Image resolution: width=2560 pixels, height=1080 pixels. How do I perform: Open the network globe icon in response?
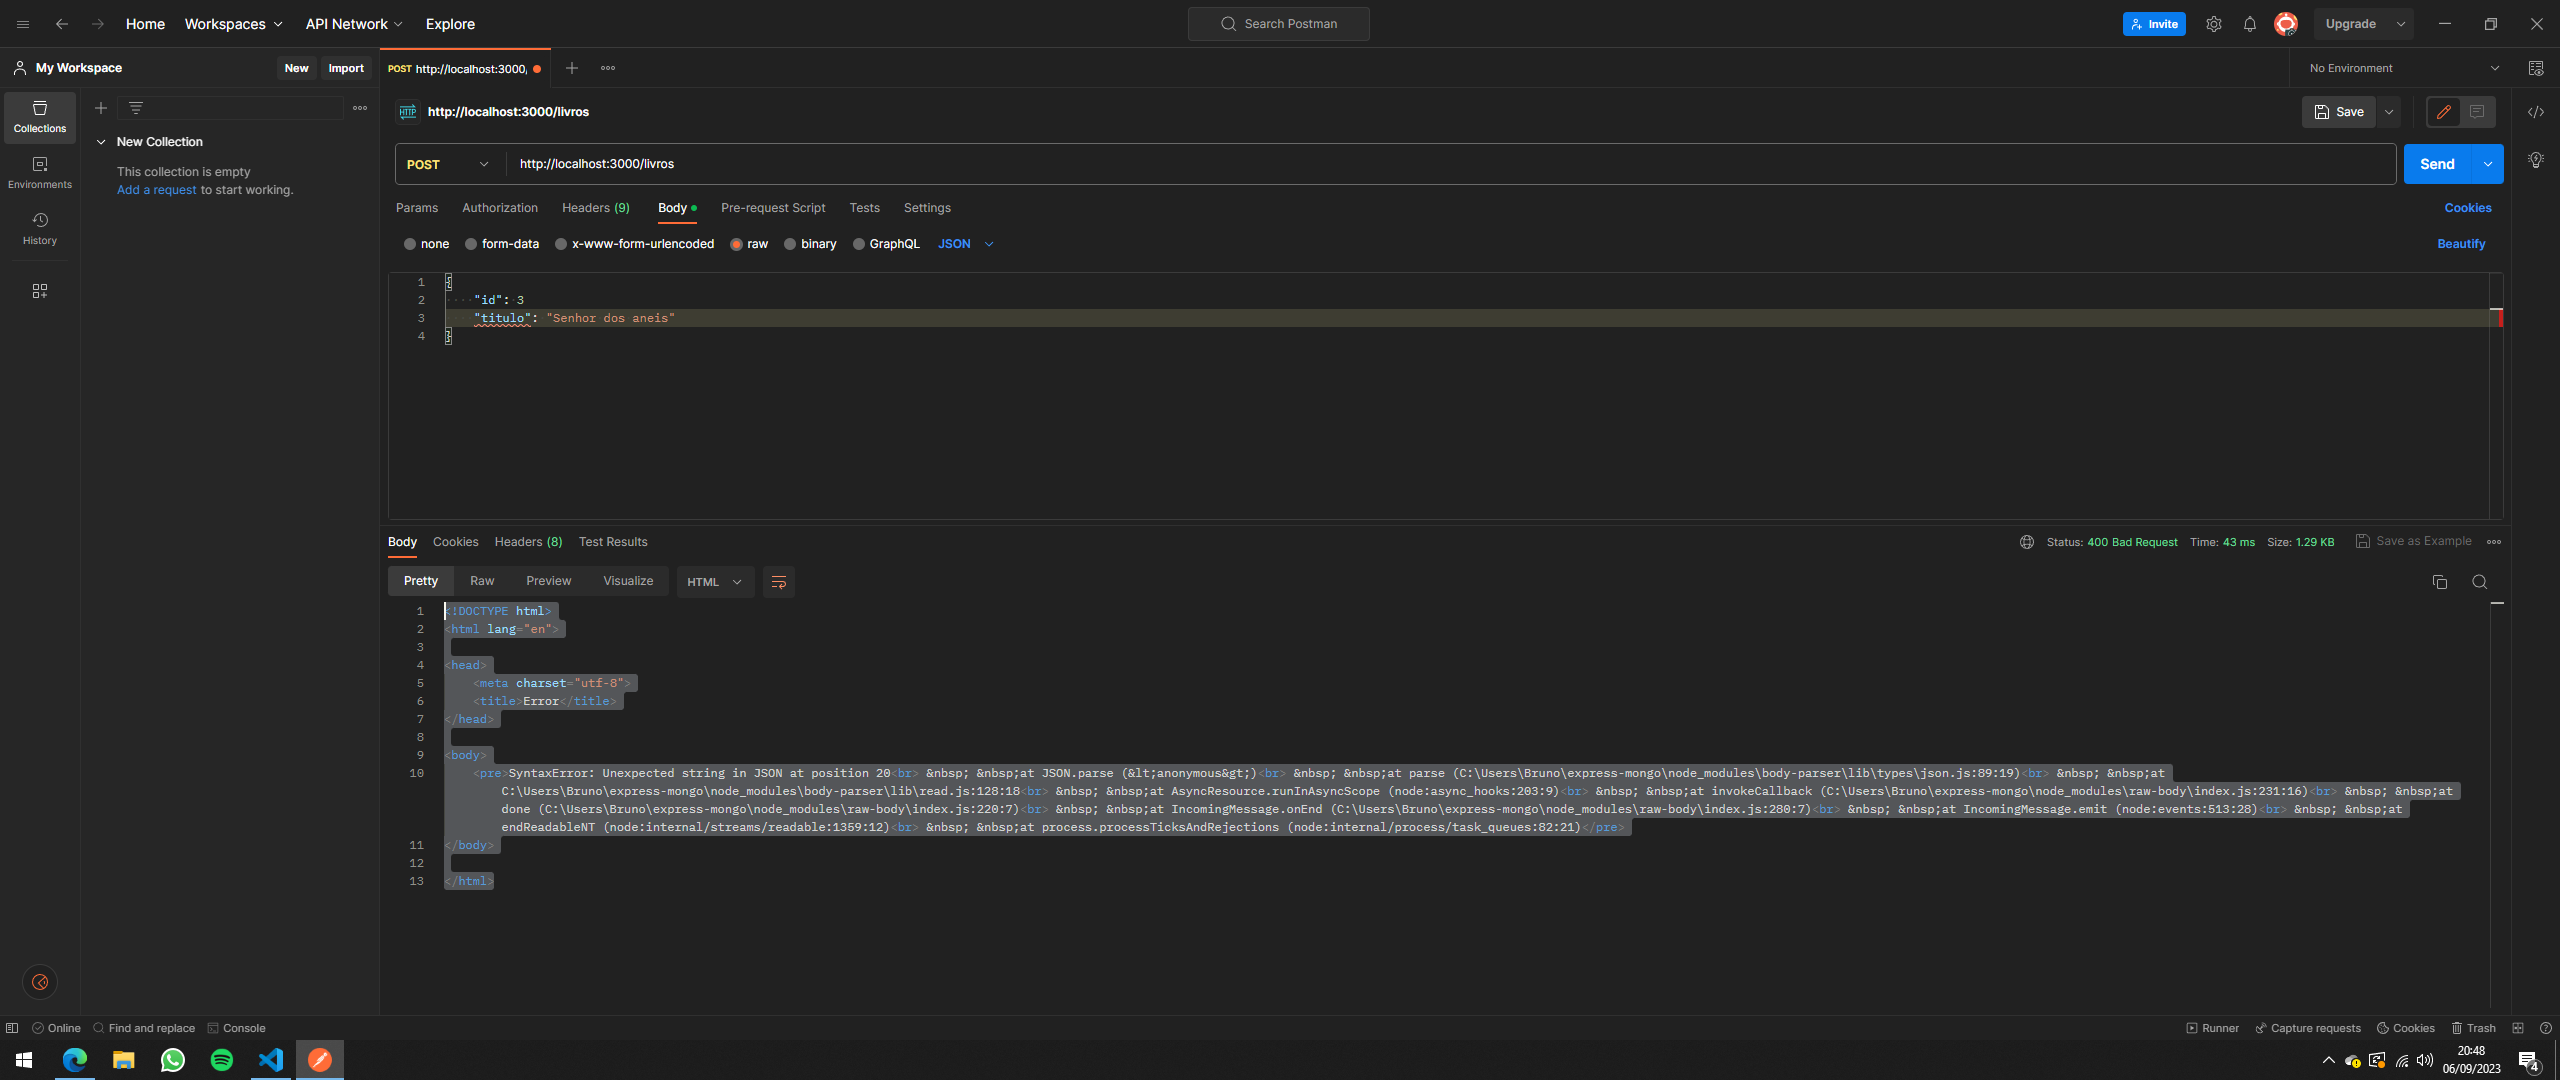click(2027, 542)
